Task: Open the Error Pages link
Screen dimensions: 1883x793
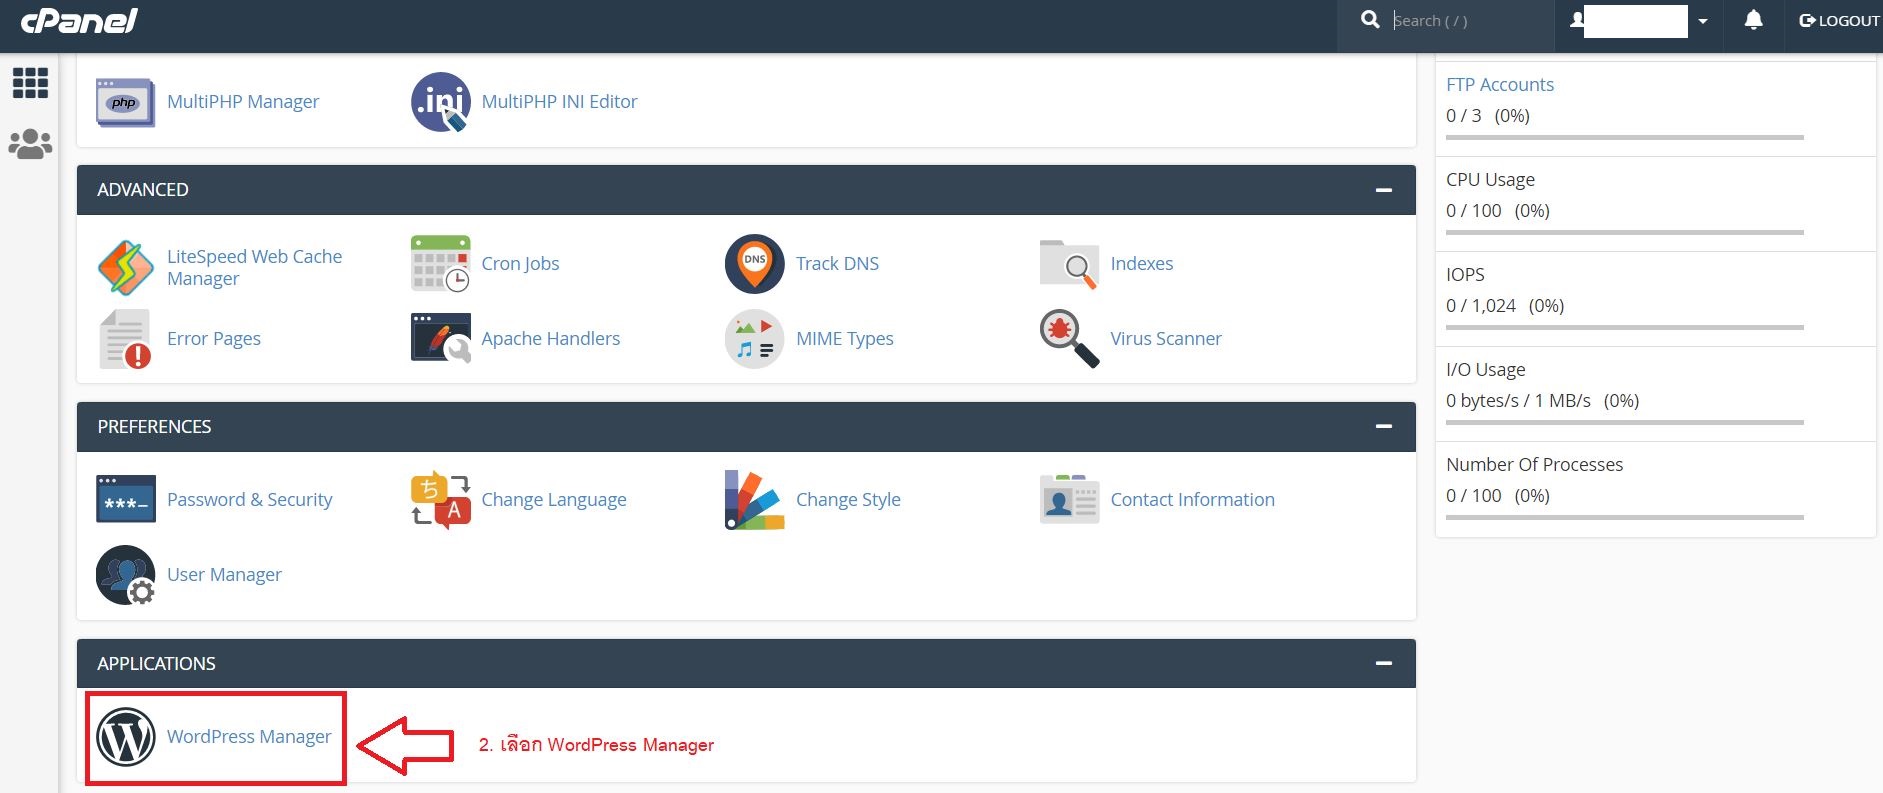Action: click(213, 339)
